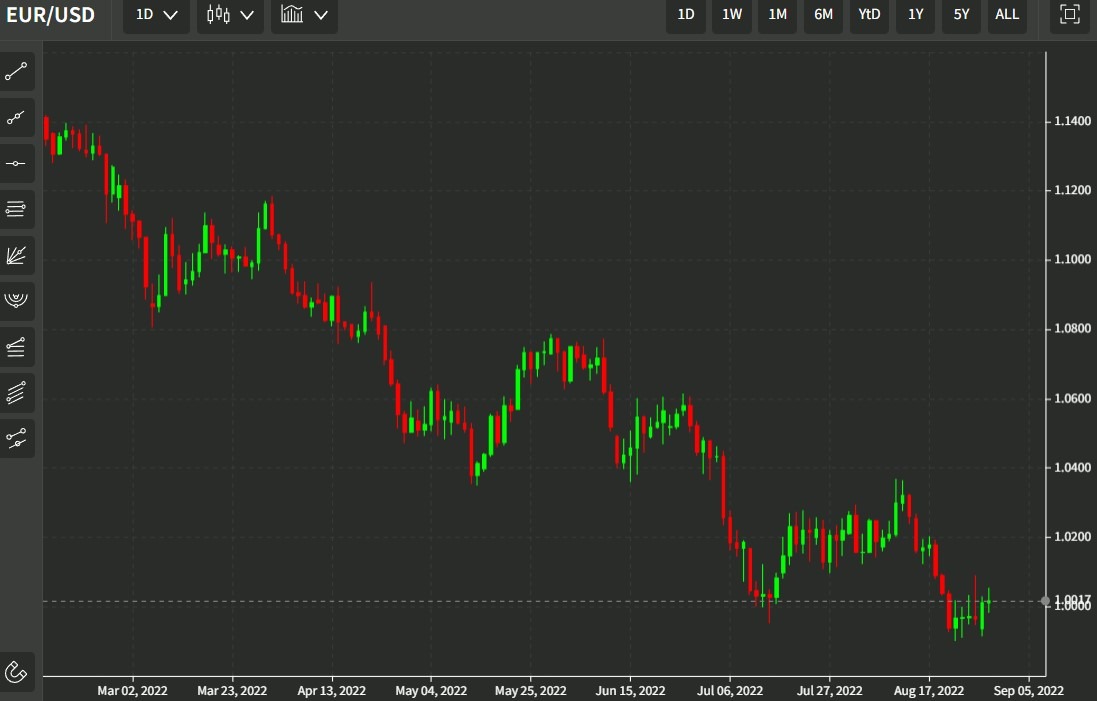Select the parallel channel lines tool

click(x=16, y=392)
